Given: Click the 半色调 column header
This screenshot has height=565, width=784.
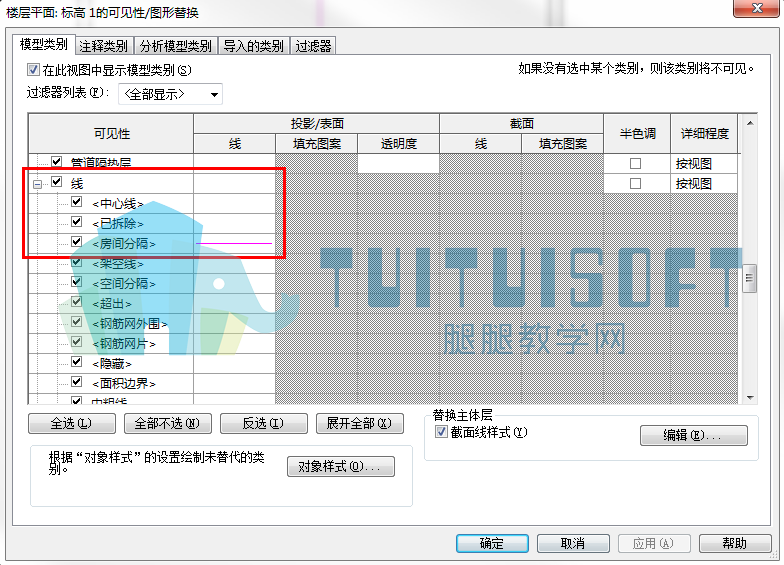Looking at the screenshot, I should (x=637, y=134).
